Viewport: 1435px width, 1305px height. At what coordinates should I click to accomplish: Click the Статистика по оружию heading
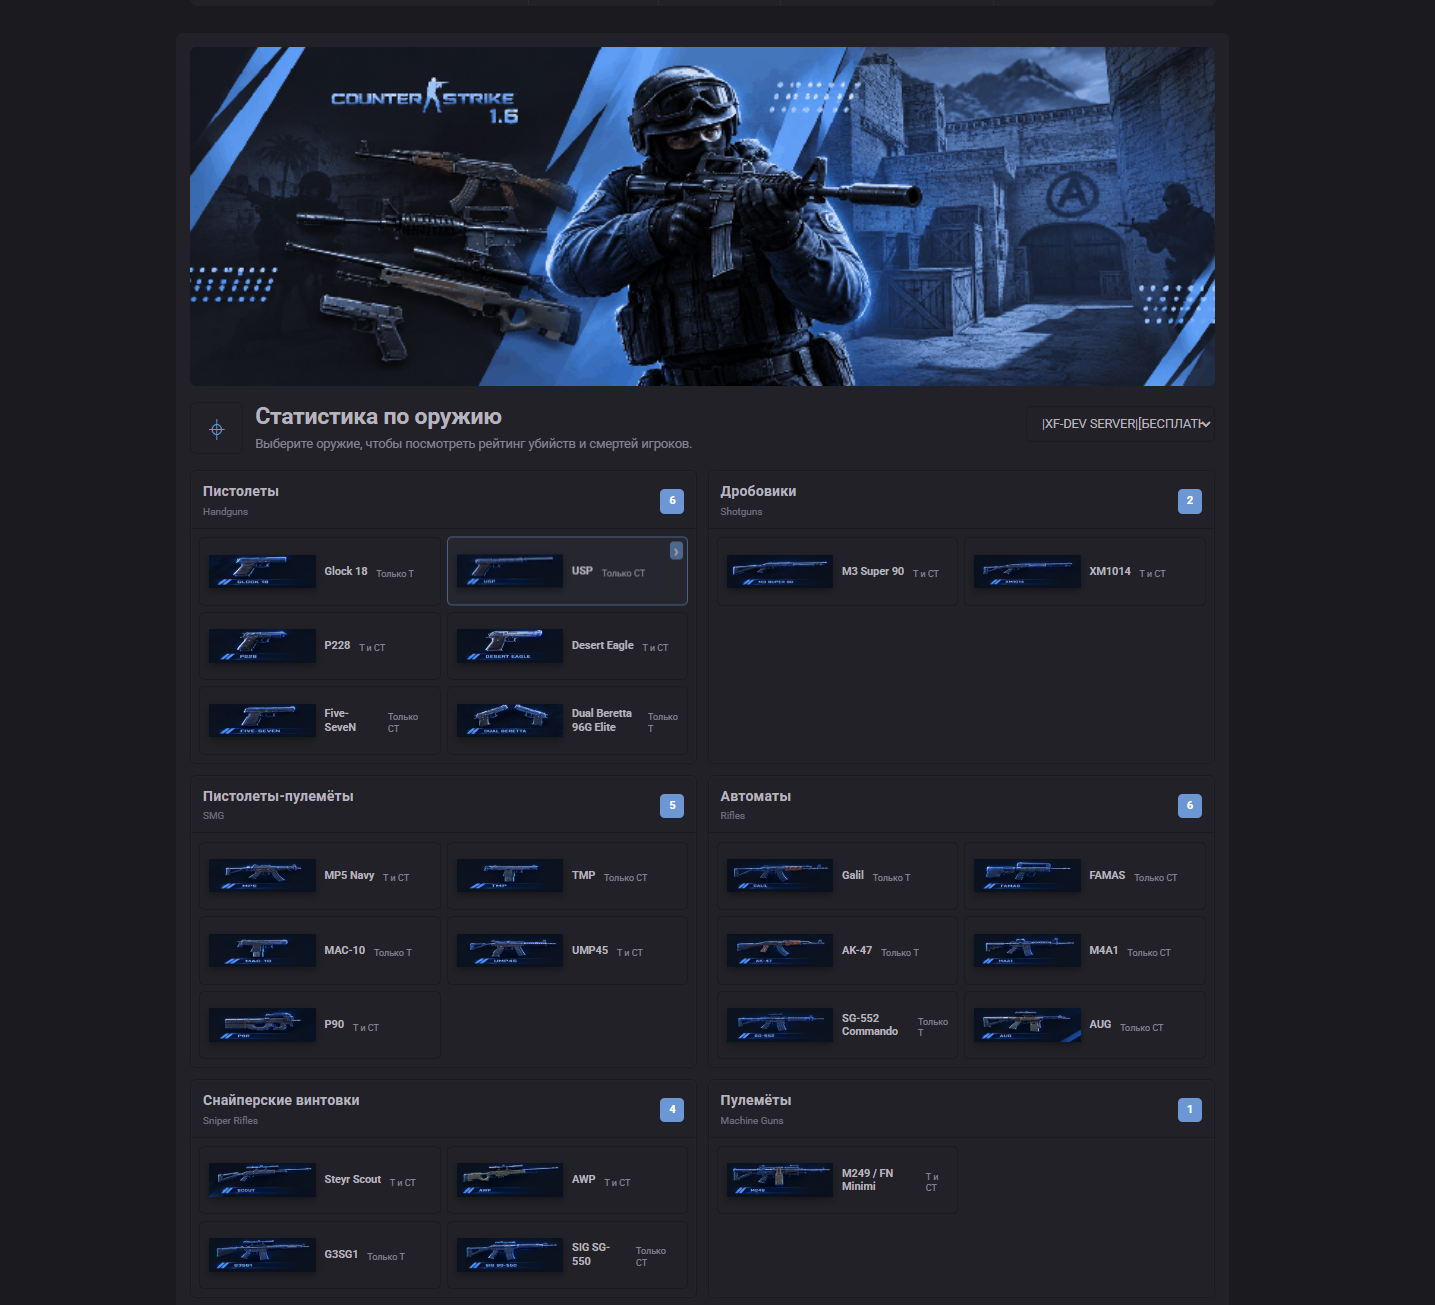(x=378, y=417)
